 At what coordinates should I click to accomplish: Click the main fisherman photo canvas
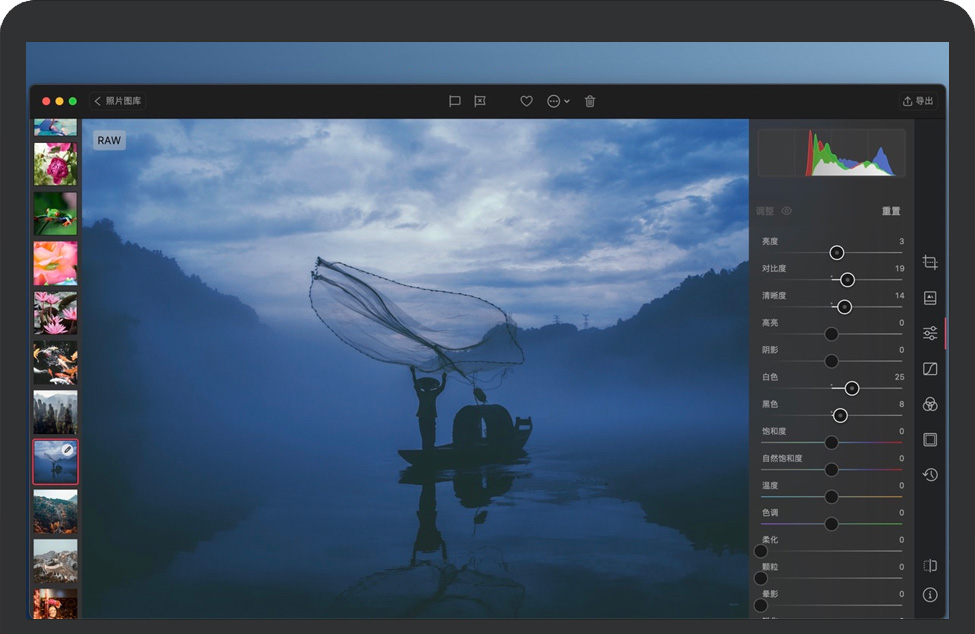click(415, 369)
